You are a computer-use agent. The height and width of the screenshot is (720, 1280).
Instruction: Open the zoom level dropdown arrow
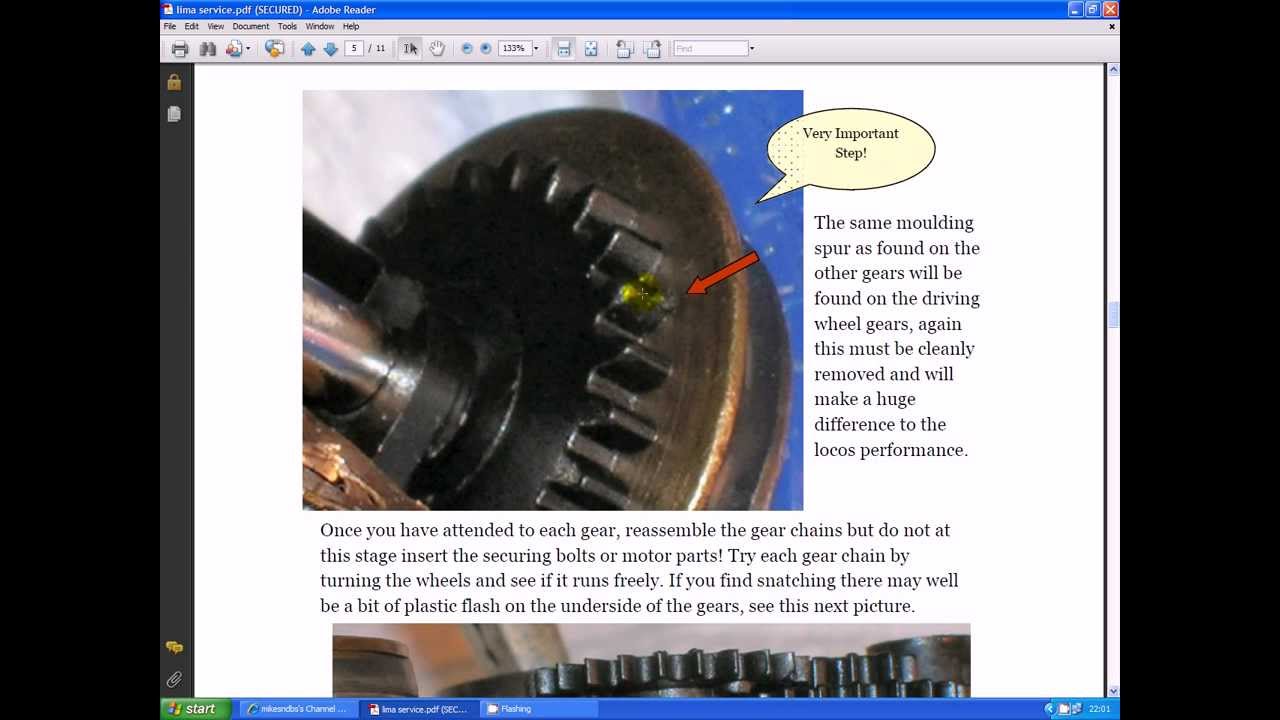(x=536, y=49)
